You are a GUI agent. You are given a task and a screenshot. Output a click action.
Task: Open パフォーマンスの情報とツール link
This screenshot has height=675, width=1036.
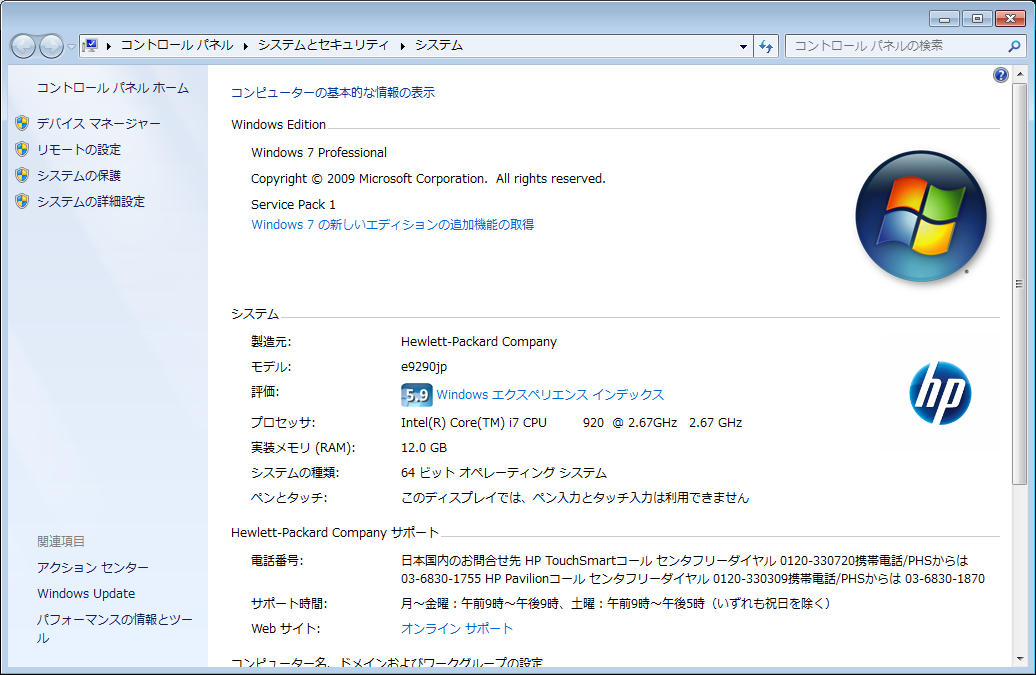114,628
